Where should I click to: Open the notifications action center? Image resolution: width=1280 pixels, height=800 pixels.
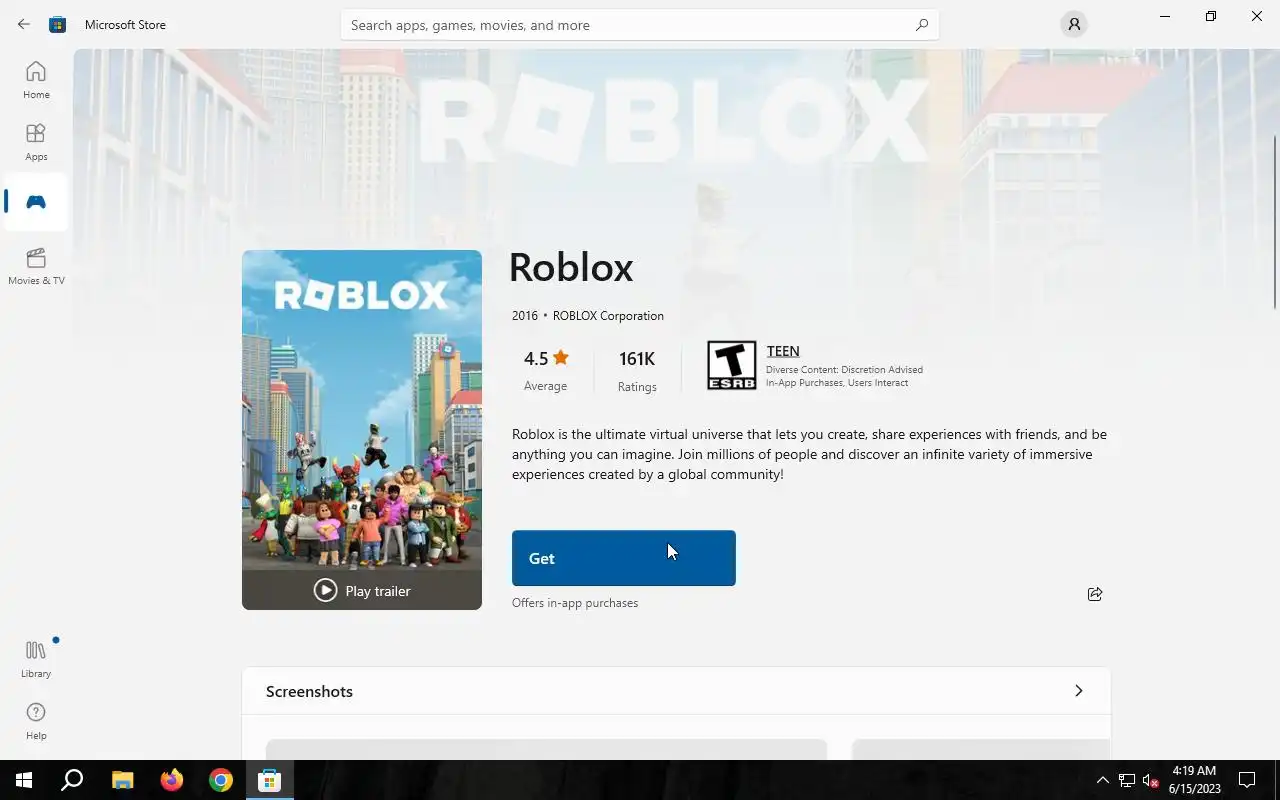coord(1247,780)
